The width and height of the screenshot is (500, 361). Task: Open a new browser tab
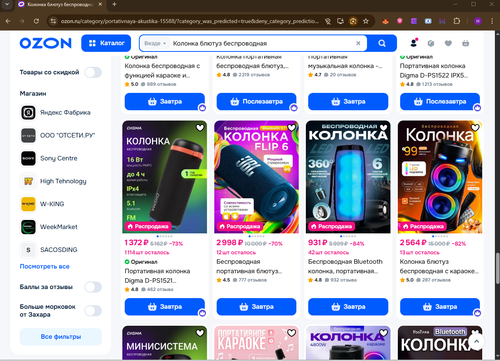click(x=114, y=4)
